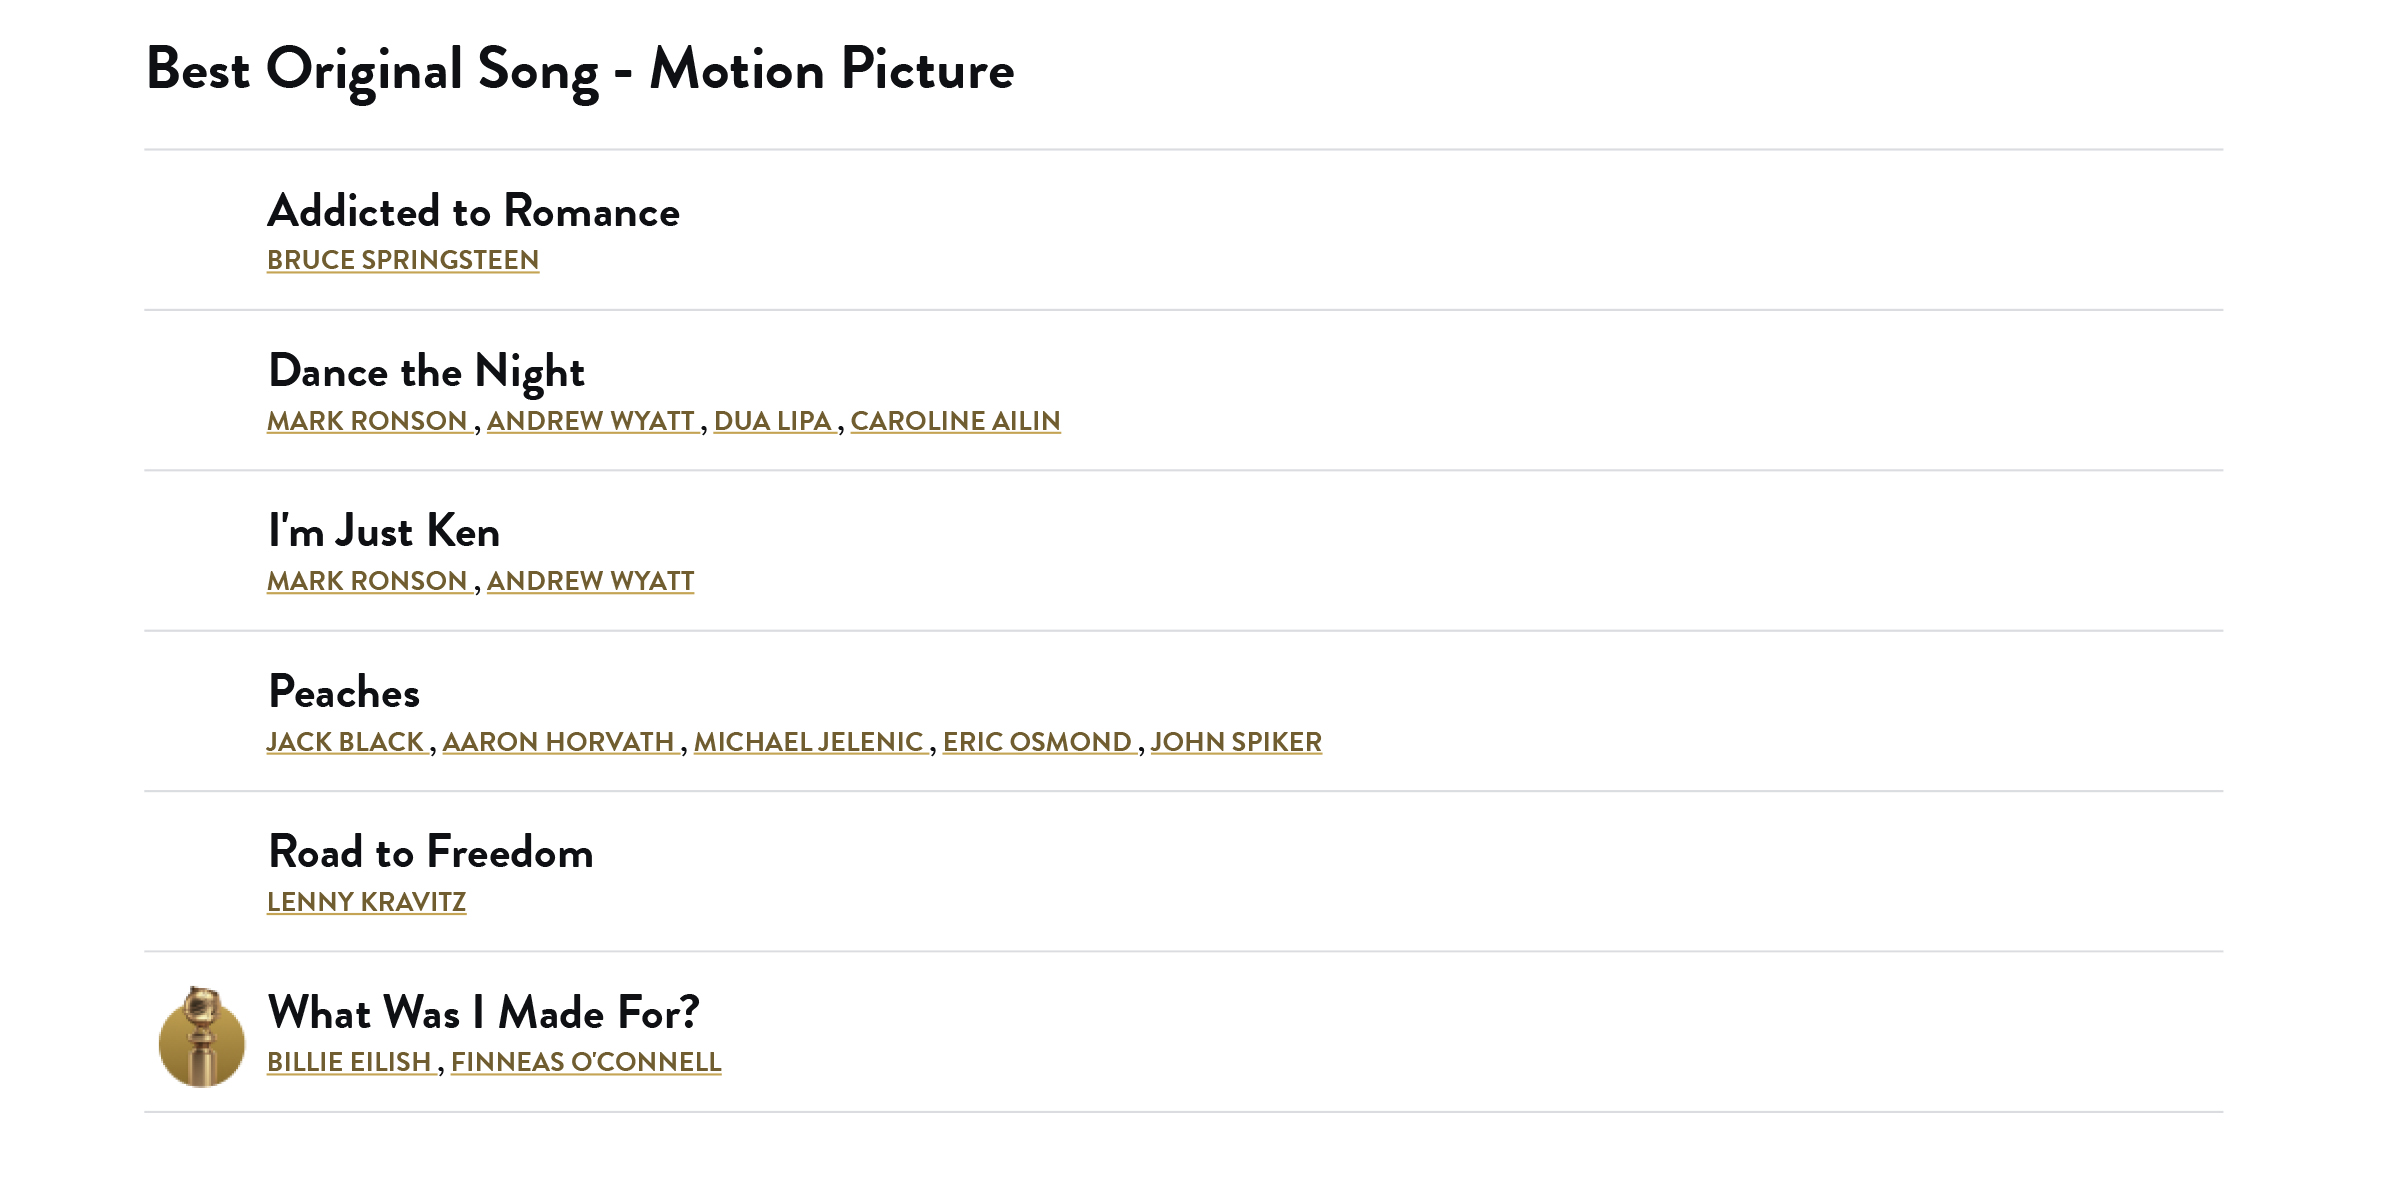This screenshot has height=1196, width=2403.
Task: Open Andrew Wyatt link under Dance the Night
Action: [x=591, y=421]
